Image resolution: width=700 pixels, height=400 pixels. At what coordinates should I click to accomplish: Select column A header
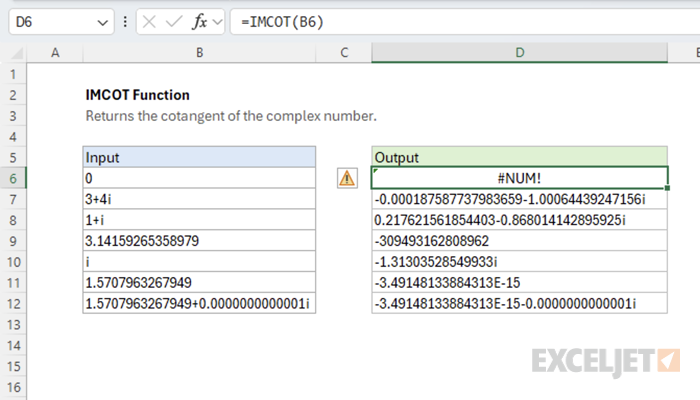(x=55, y=53)
